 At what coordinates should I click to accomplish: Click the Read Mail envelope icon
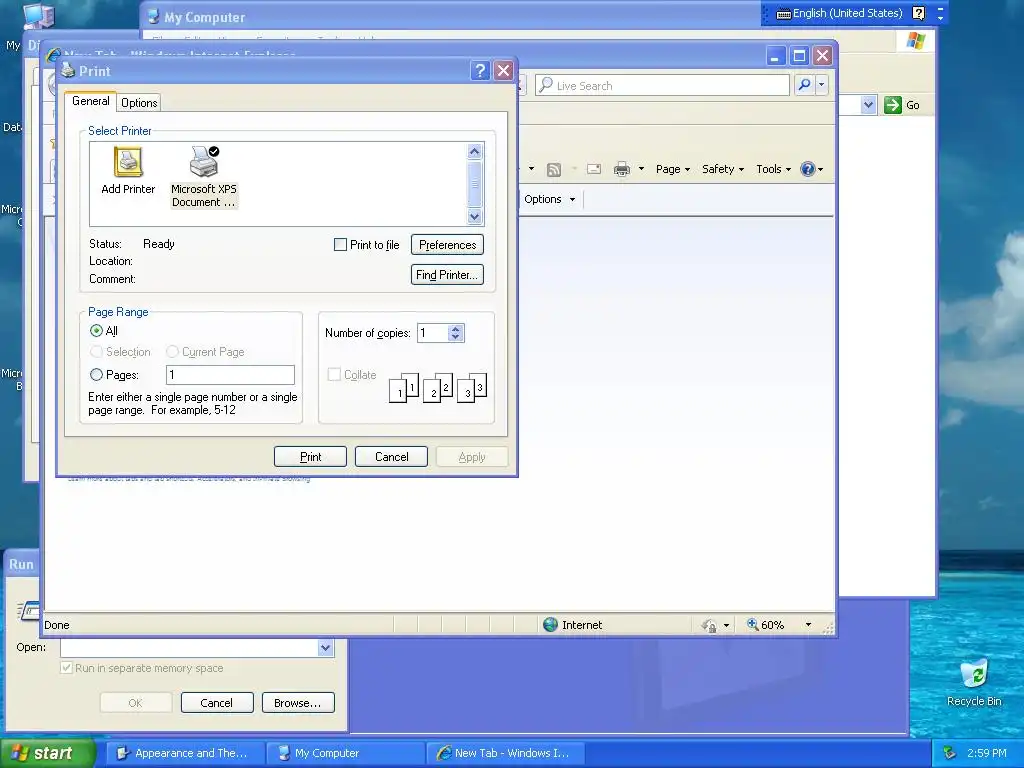click(x=594, y=169)
